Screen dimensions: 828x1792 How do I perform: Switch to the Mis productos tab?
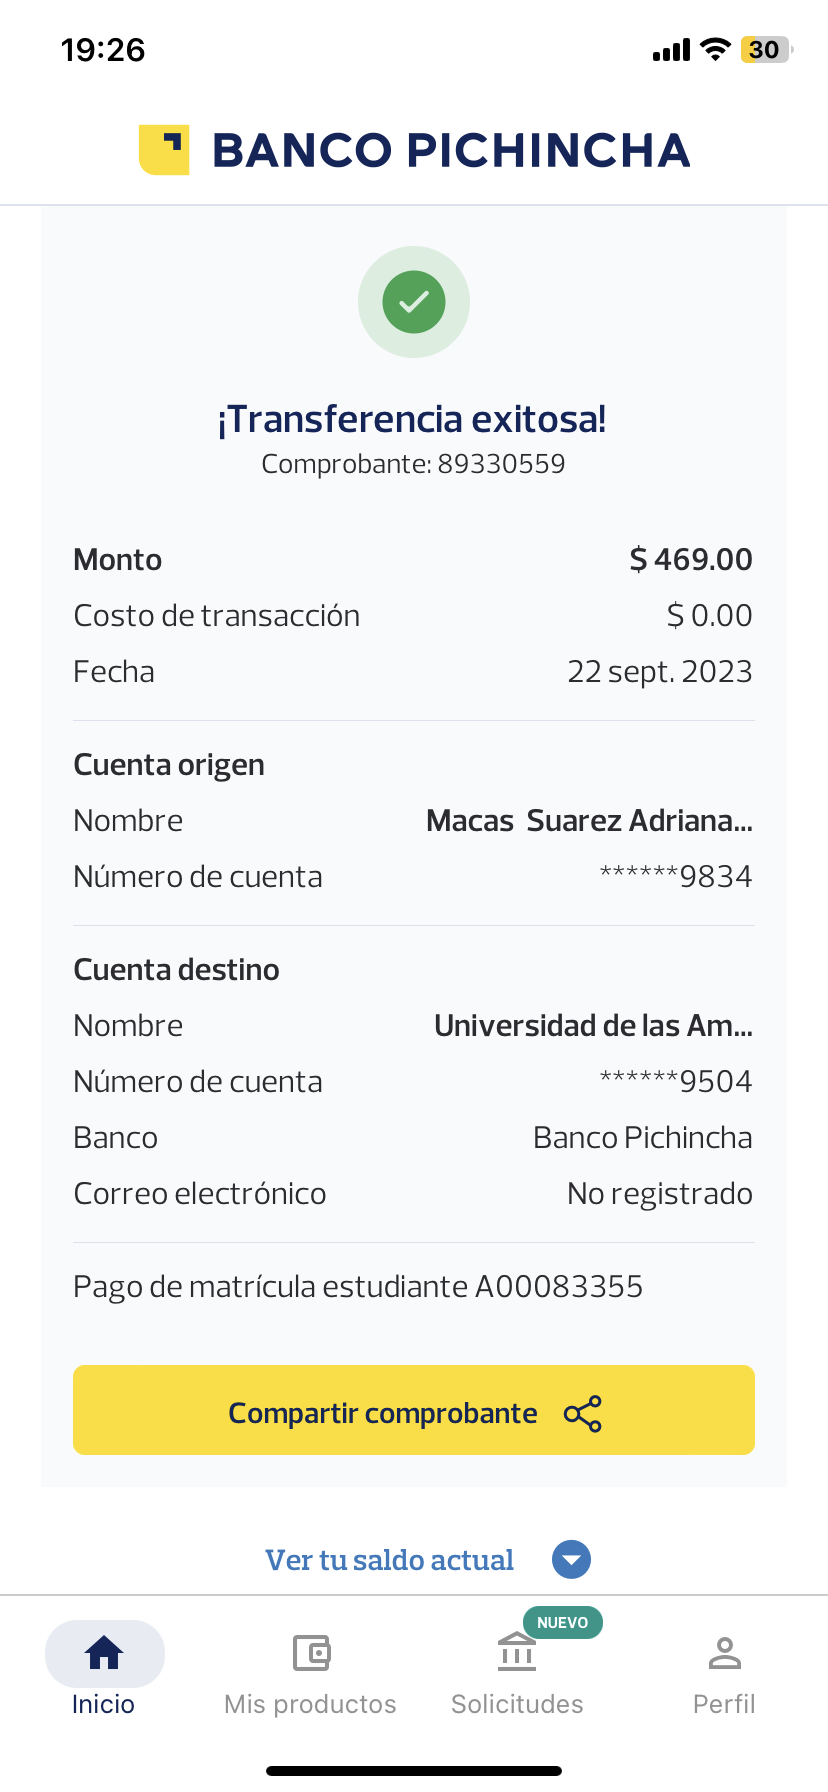coord(311,1704)
